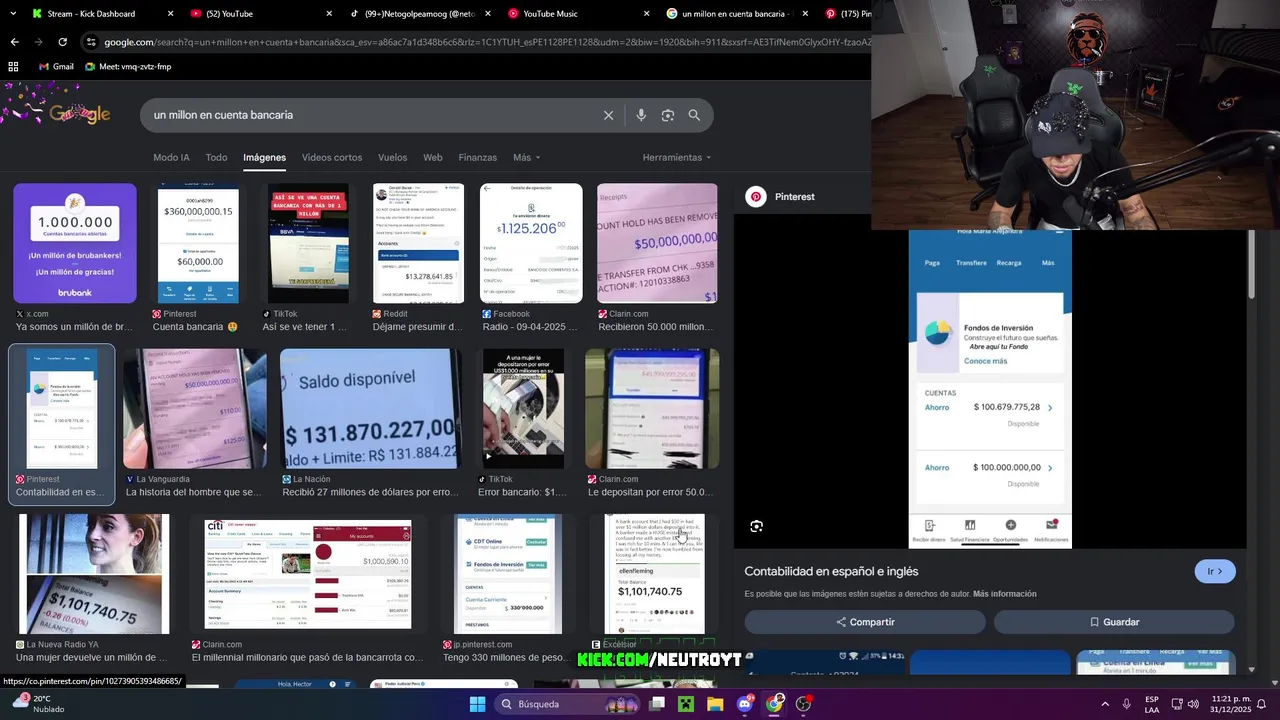Open the Facebook 'Radio - 09-04-2025' result

[531, 243]
